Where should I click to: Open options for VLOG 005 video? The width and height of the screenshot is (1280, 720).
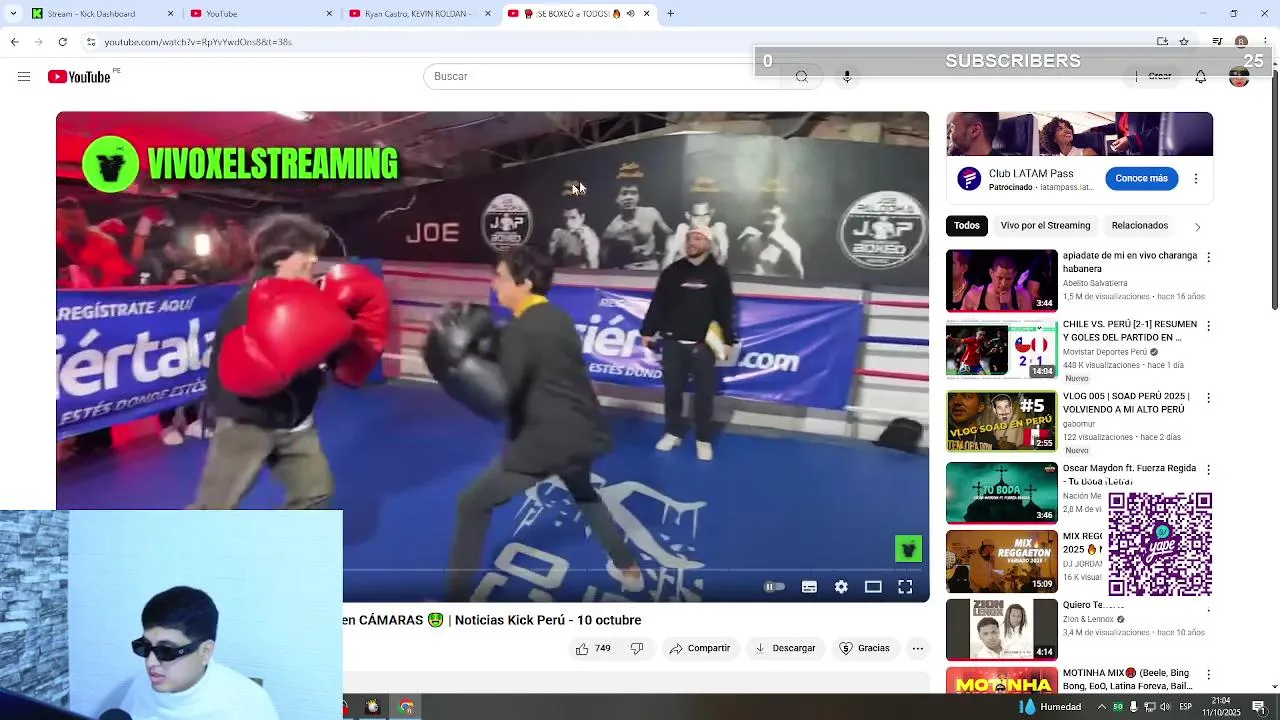[1208, 397]
